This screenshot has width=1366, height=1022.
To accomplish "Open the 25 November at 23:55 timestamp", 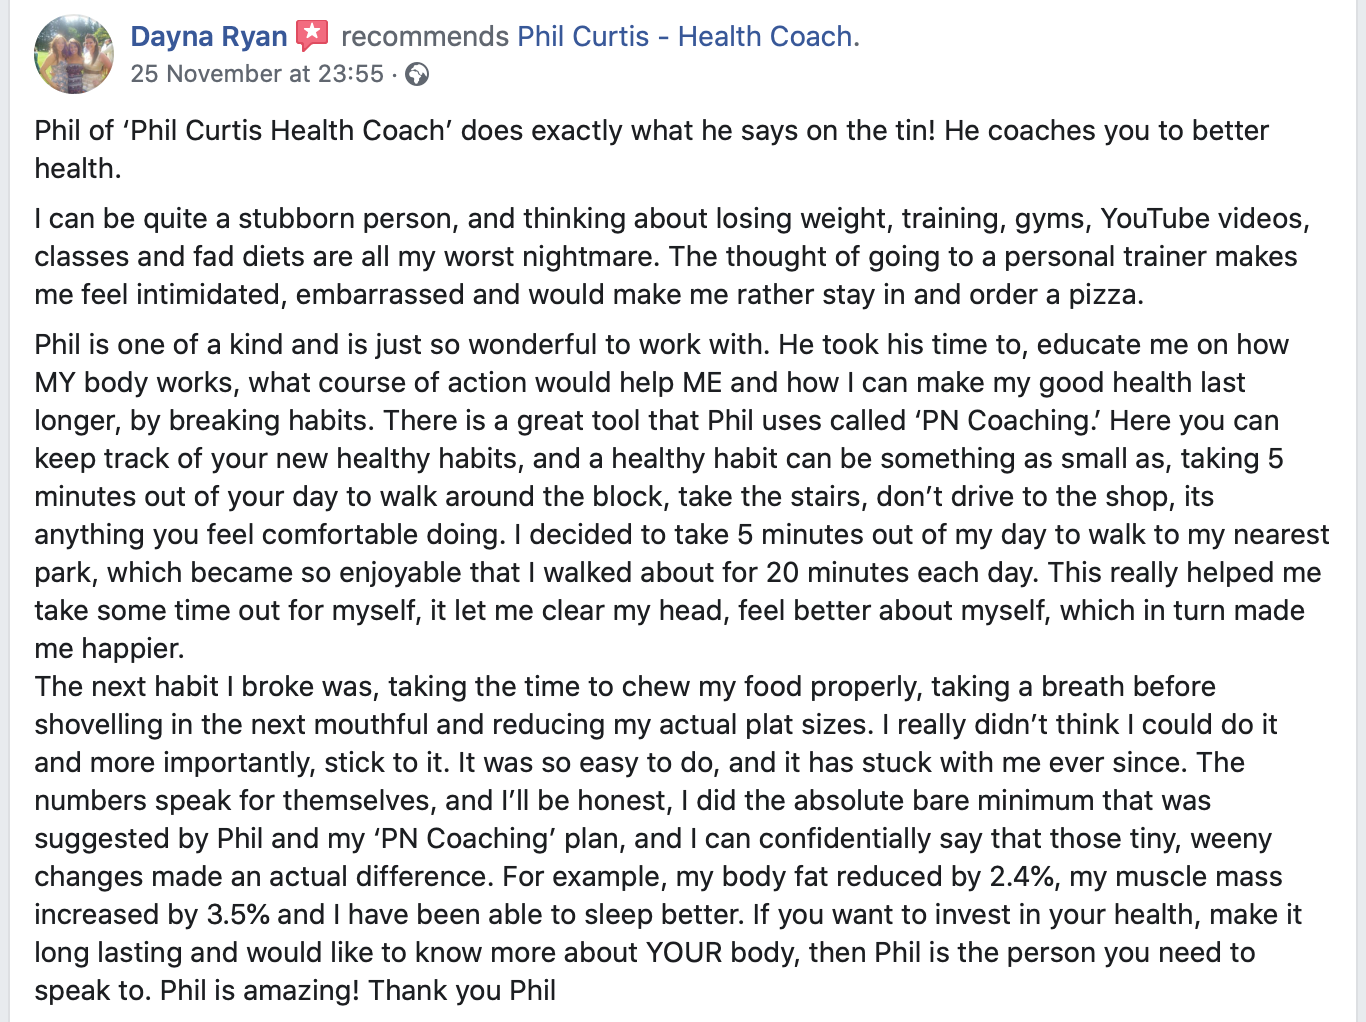I will coord(257,74).
